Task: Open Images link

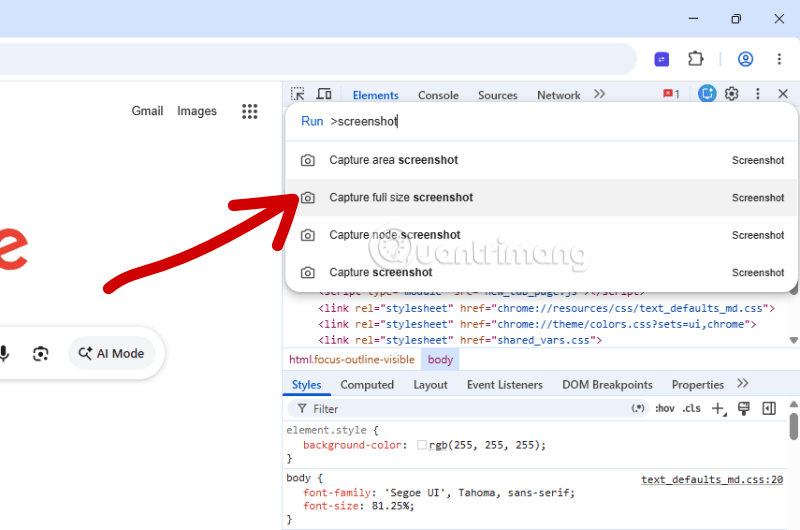Action: tap(197, 111)
